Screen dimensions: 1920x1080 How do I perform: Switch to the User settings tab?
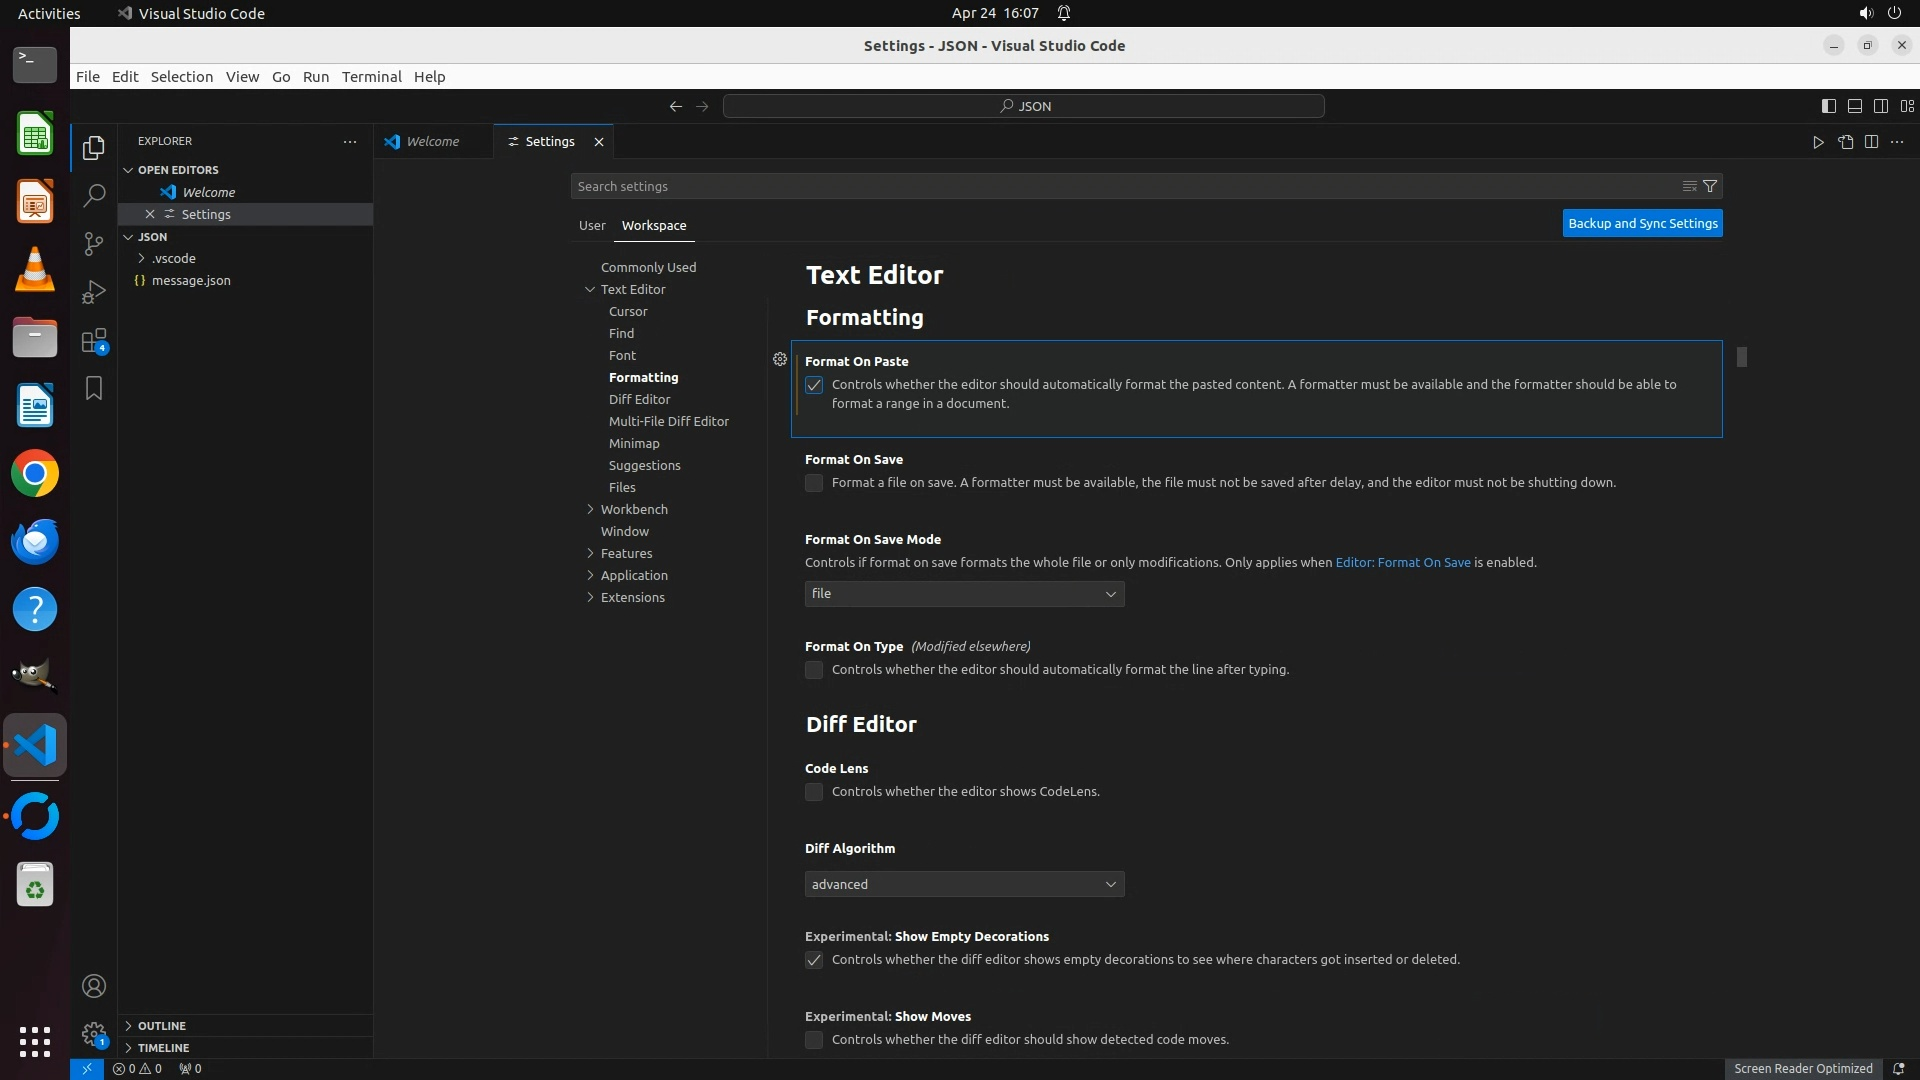click(x=592, y=225)
